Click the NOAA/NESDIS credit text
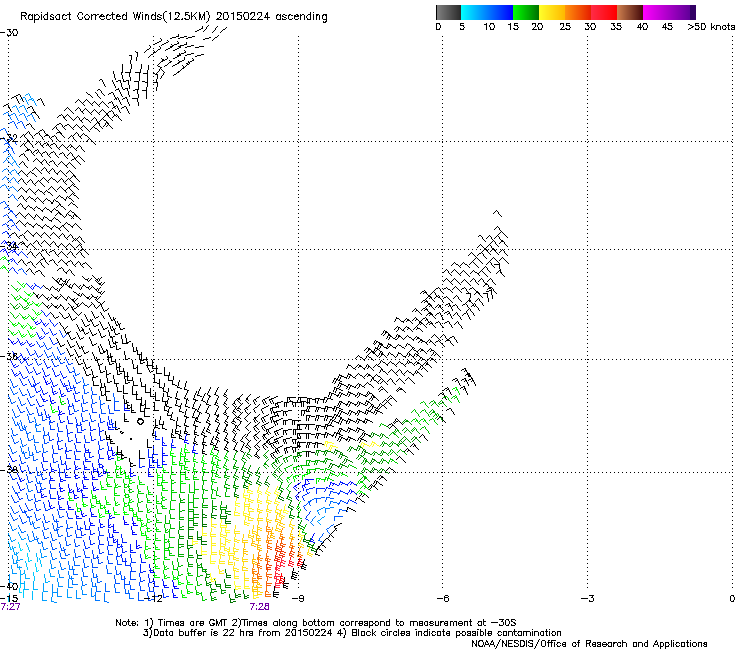This screenshot has height=650, width=740. coord(589,643)
